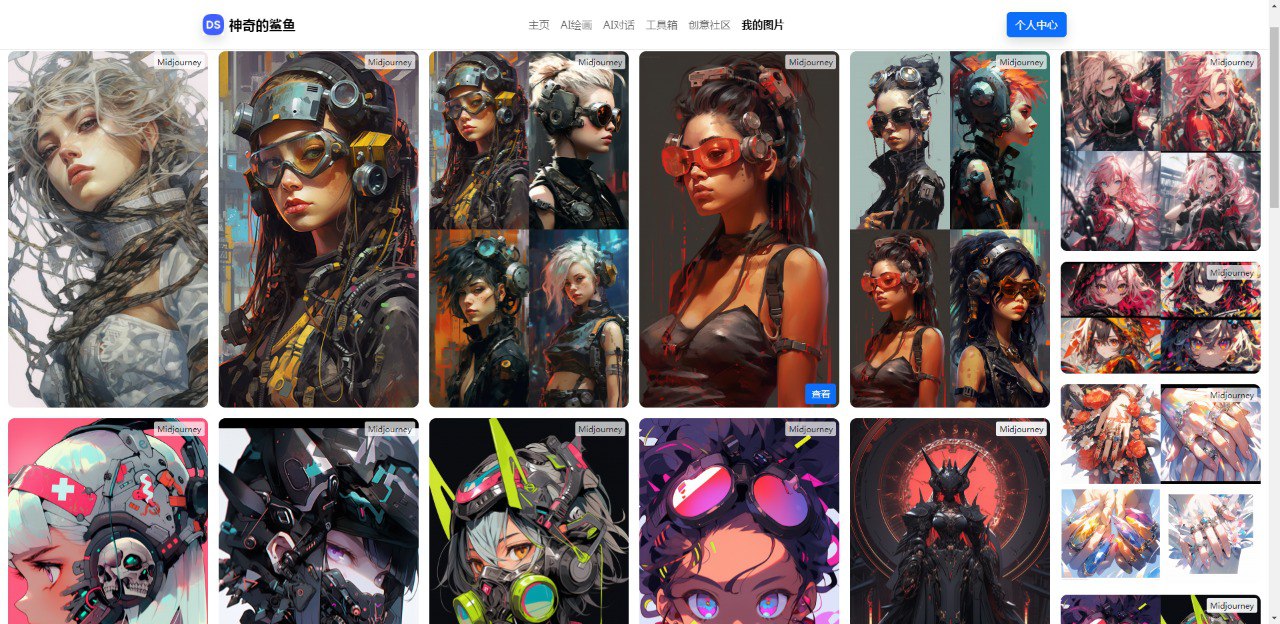Open the 主页 home page

tap(539, 25)
